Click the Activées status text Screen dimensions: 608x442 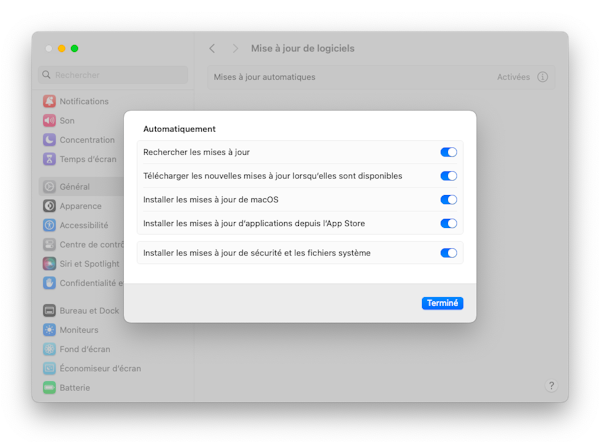(513, 77)
